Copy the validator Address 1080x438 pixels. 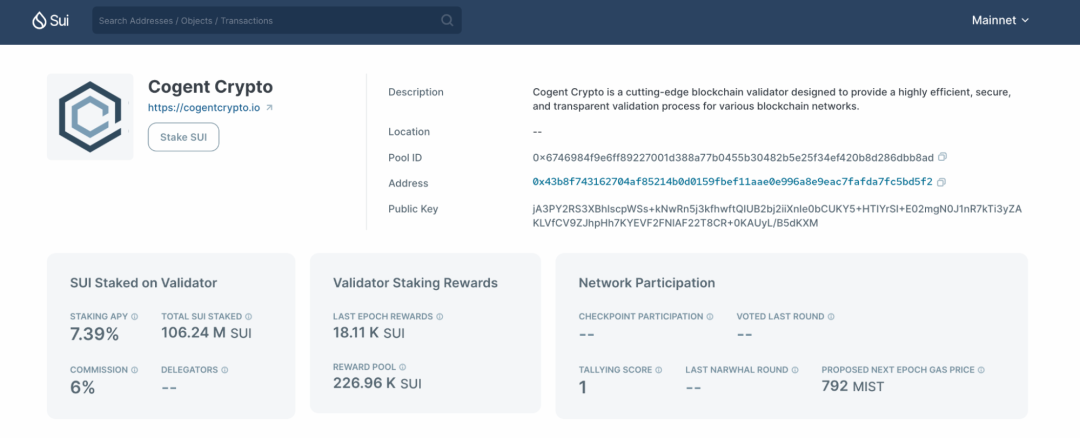(x=941, y=182)
